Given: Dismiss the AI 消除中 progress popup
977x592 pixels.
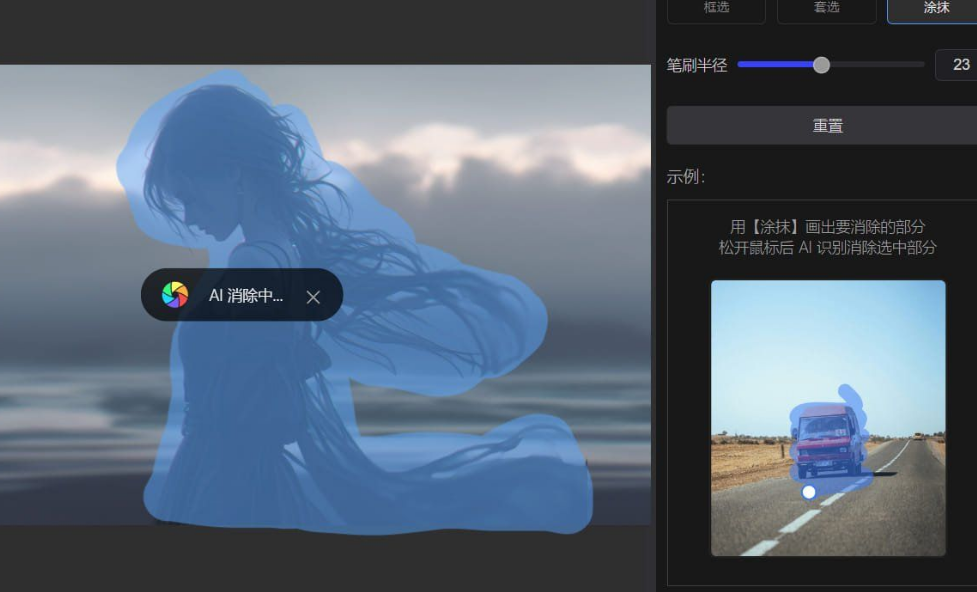Looking at the screenshot, I should pos(313,297).
